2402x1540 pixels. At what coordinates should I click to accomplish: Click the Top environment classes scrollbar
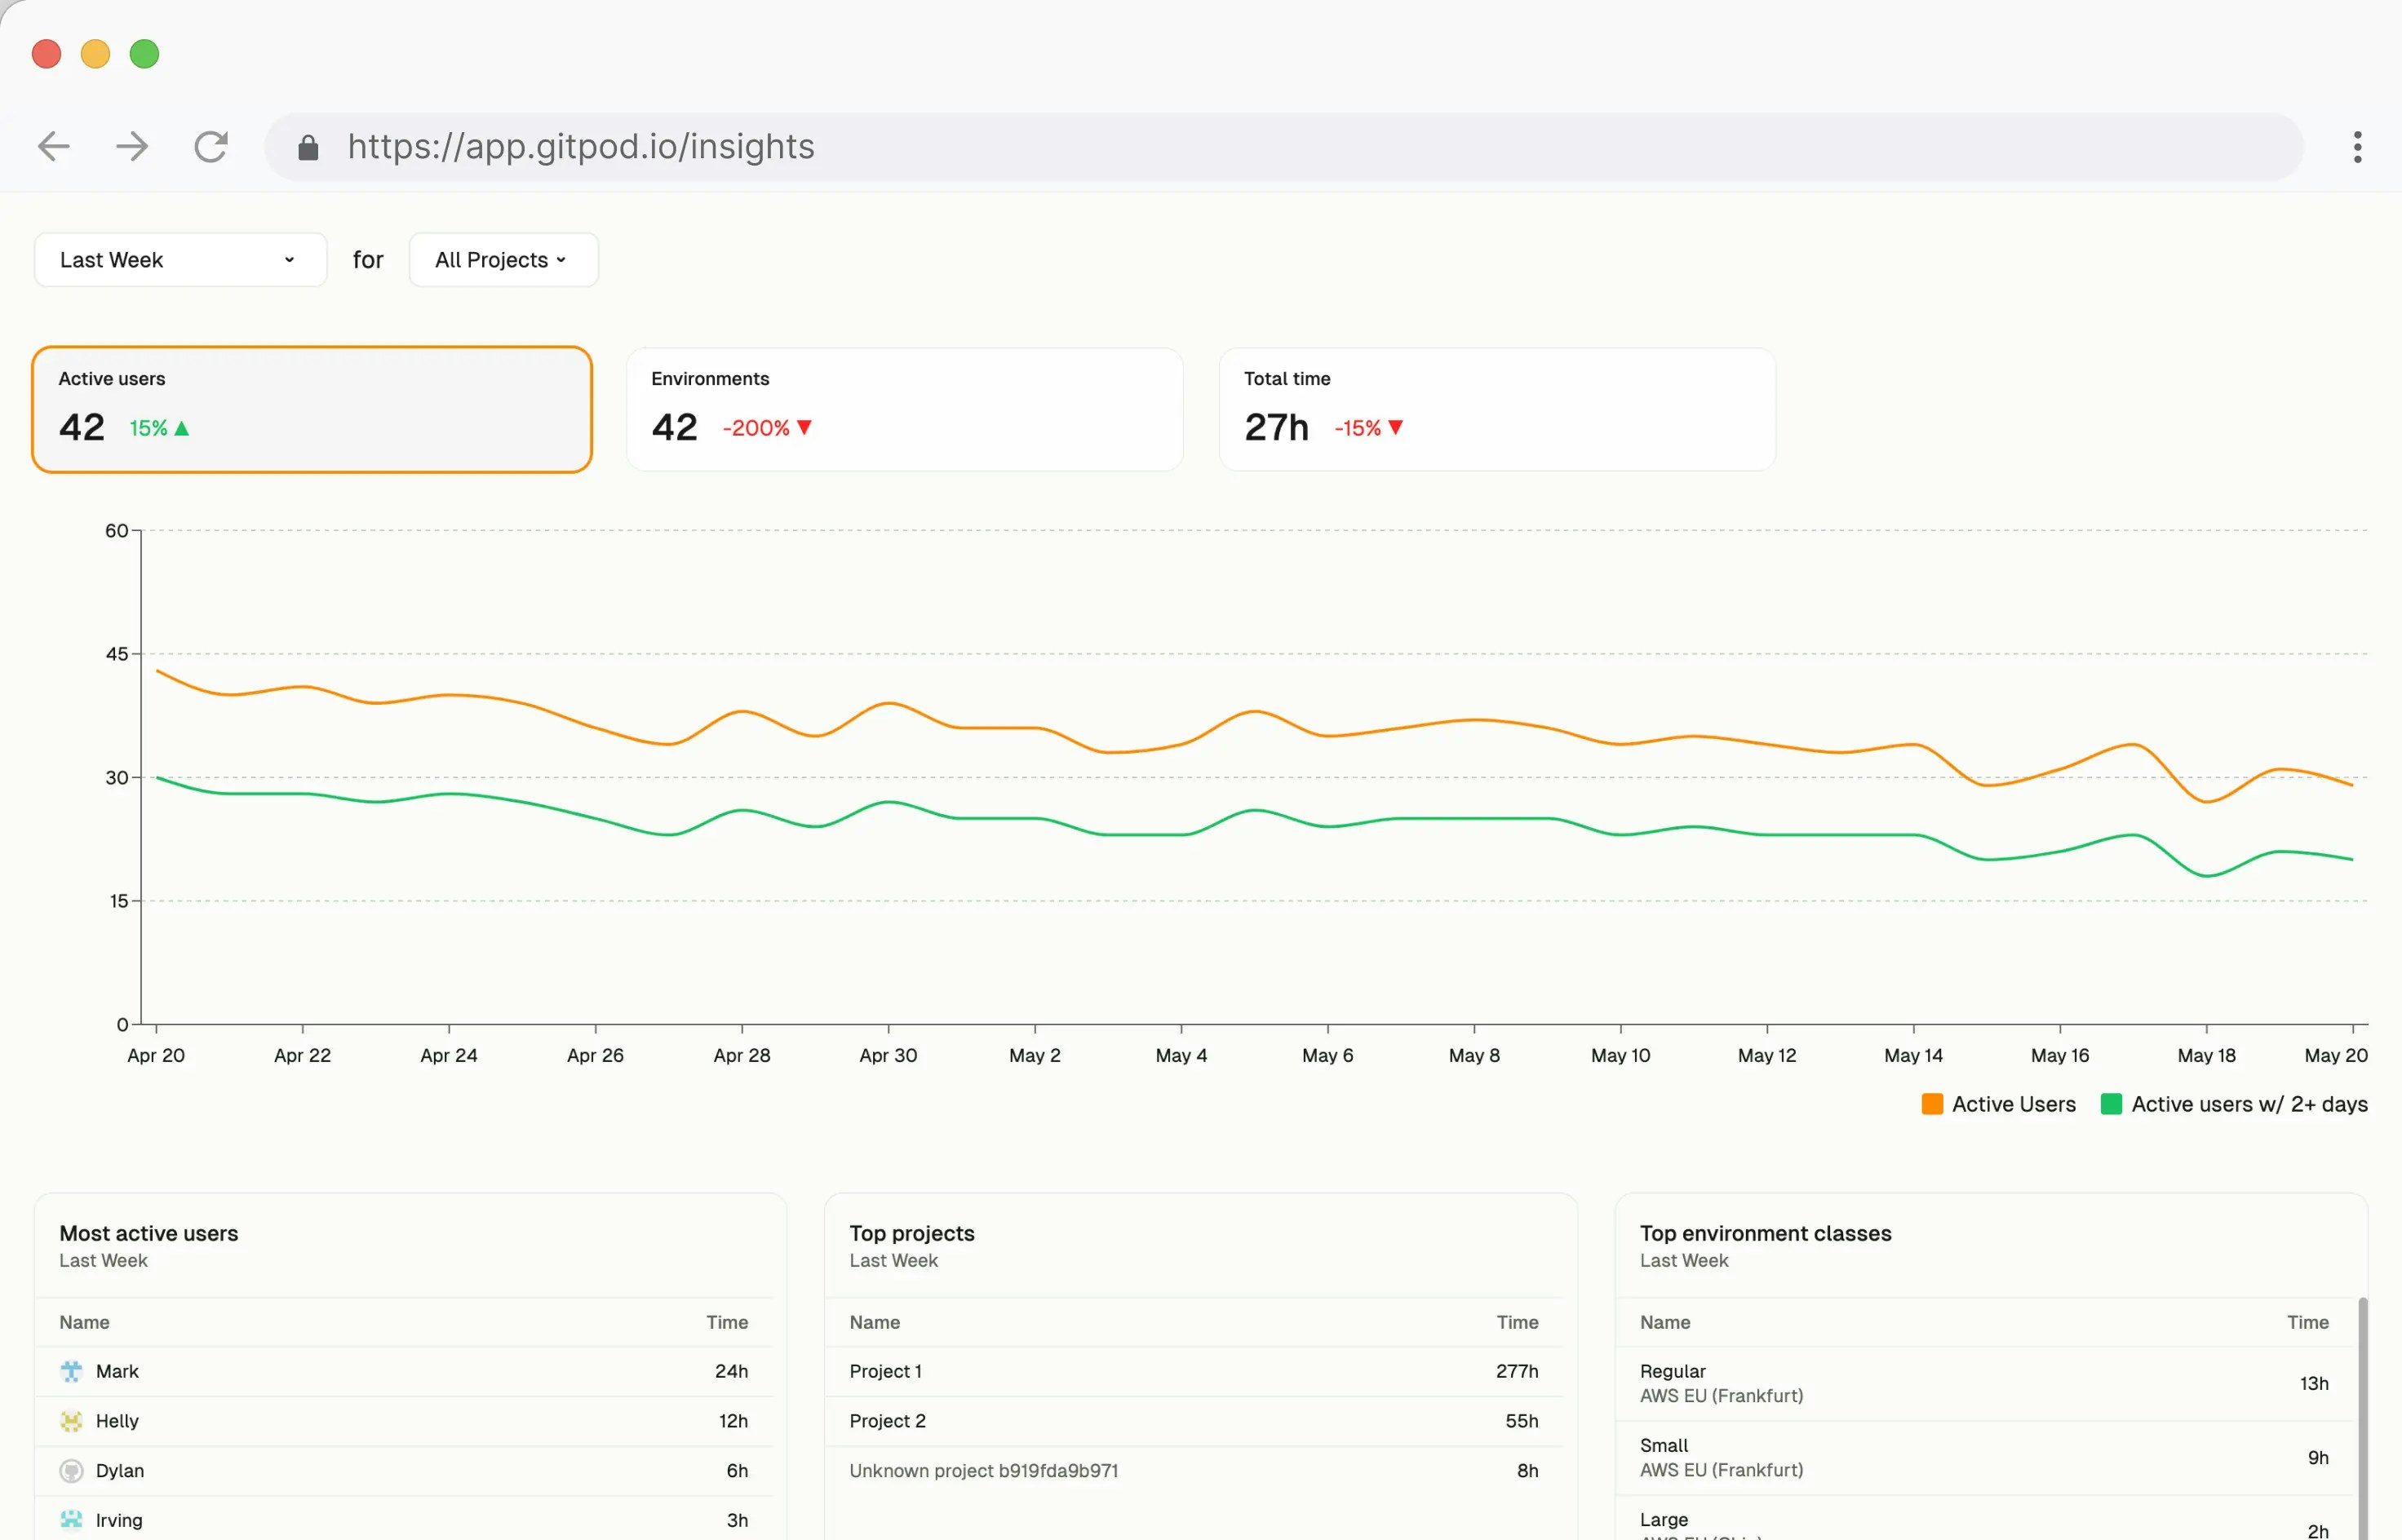[x=2362, y=1420]
